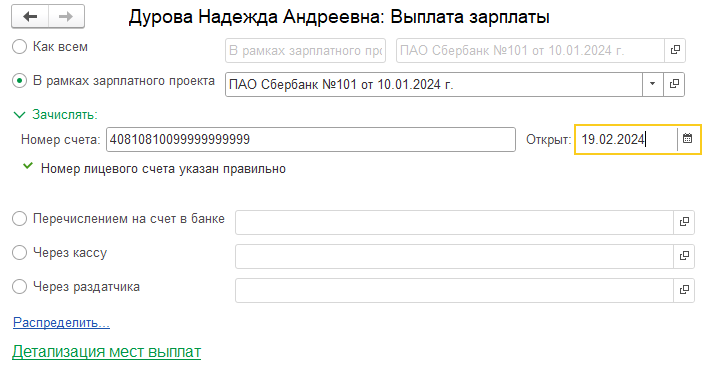Go back with the left arrow button

[30, 17]
